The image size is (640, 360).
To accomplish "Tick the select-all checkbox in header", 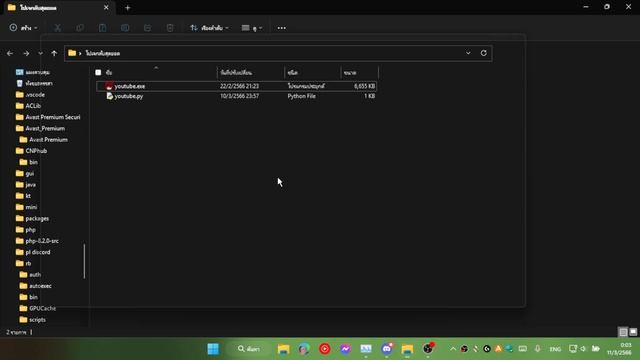I will 98,73.
